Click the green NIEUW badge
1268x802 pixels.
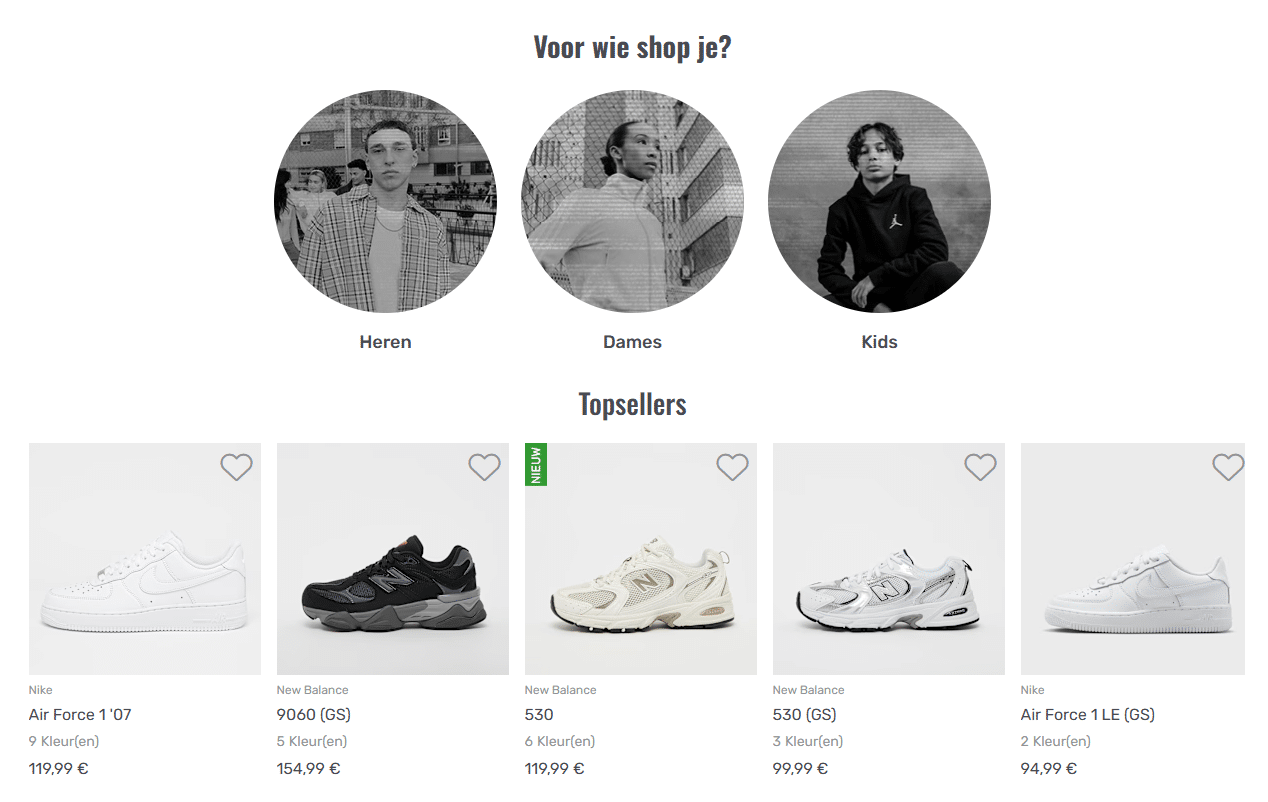coord(536,465)
